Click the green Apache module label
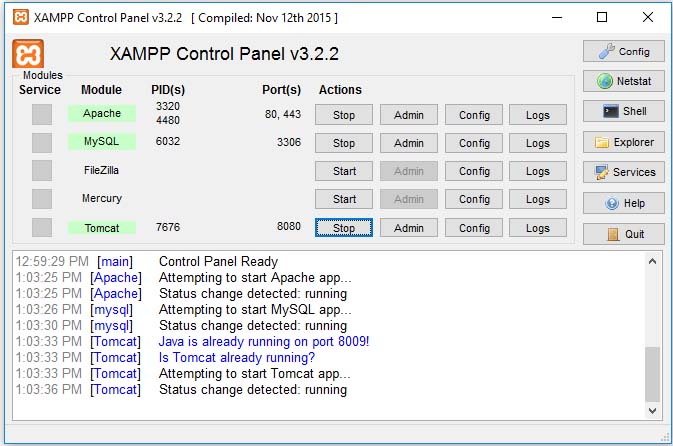The height and width of the screenshot is (446, 673). coord(102,113)
